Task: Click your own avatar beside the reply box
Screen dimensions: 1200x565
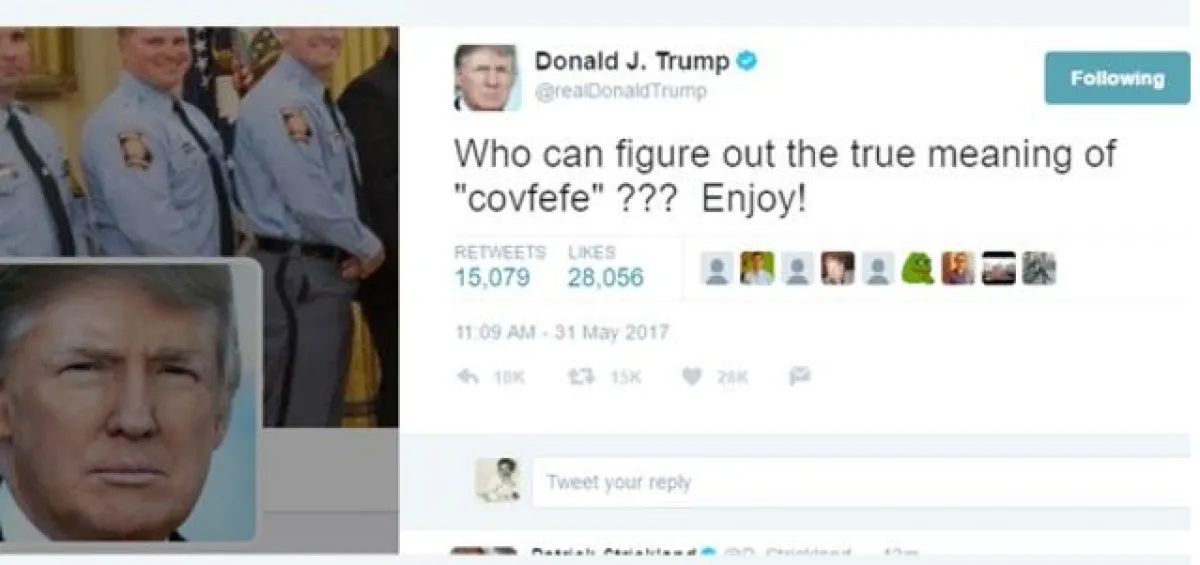Action: point(497,481)
